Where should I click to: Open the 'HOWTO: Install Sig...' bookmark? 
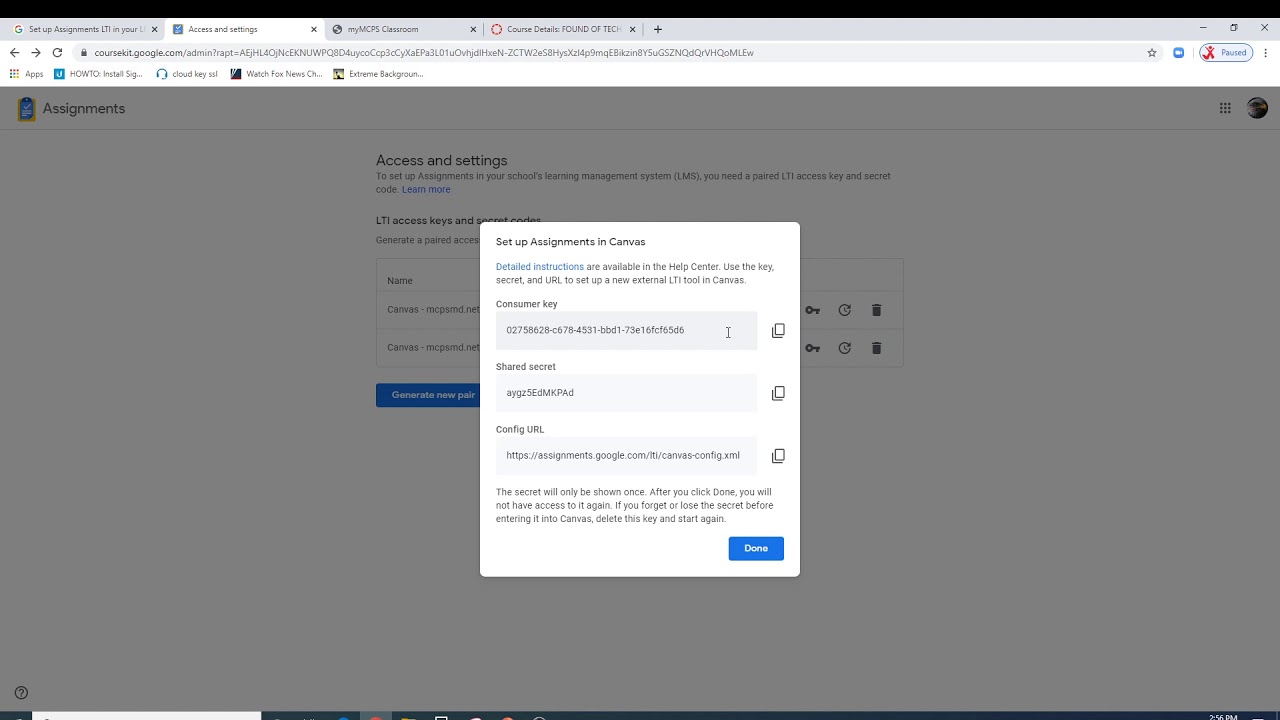[98, 74]
